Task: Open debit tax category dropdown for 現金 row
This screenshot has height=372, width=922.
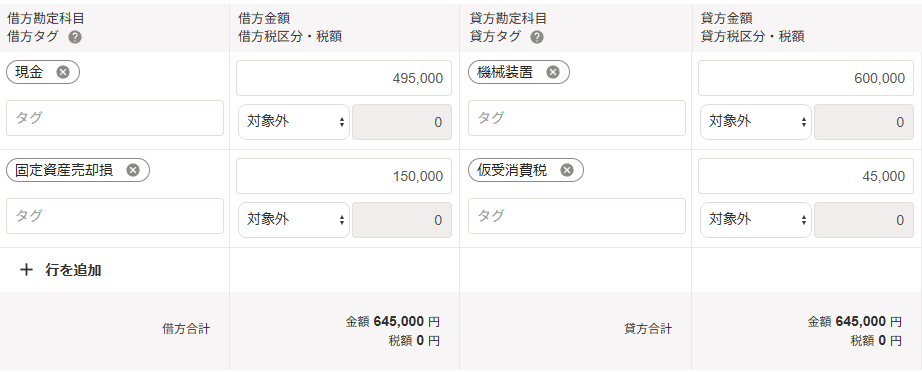Action: click(x=293, y=122)
